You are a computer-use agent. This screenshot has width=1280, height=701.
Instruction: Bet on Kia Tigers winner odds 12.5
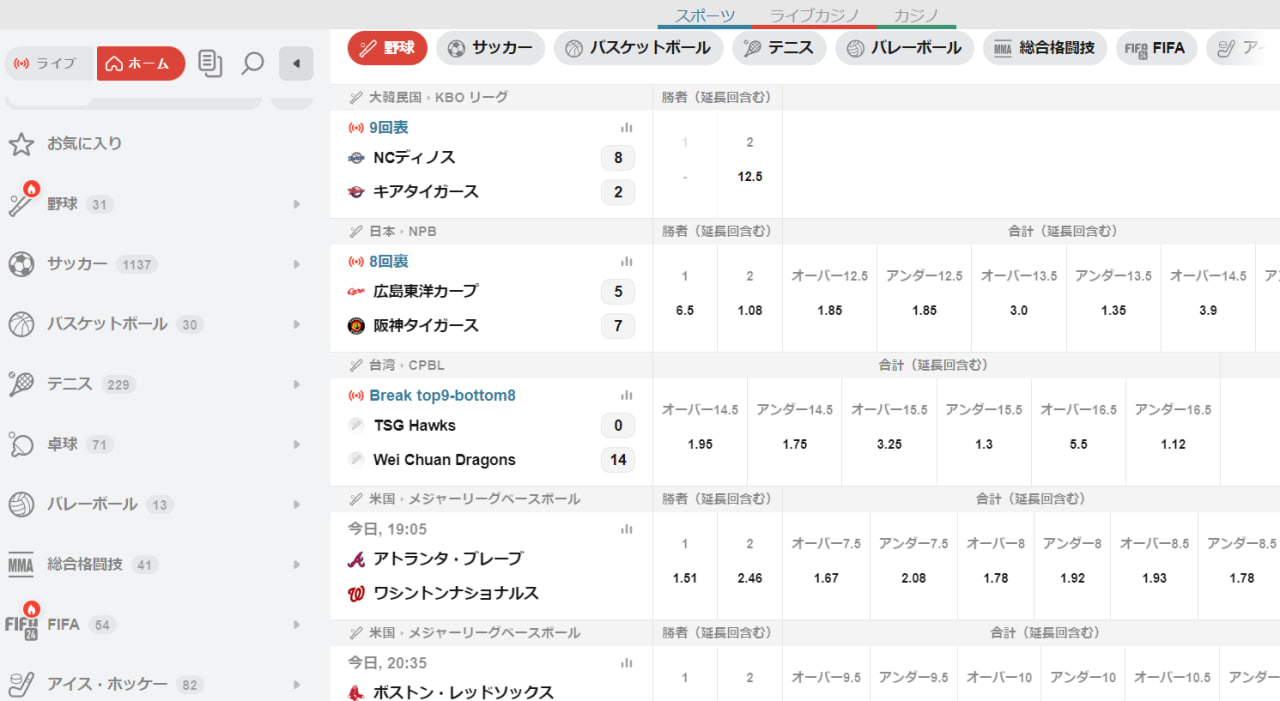(x=750, y=164)
